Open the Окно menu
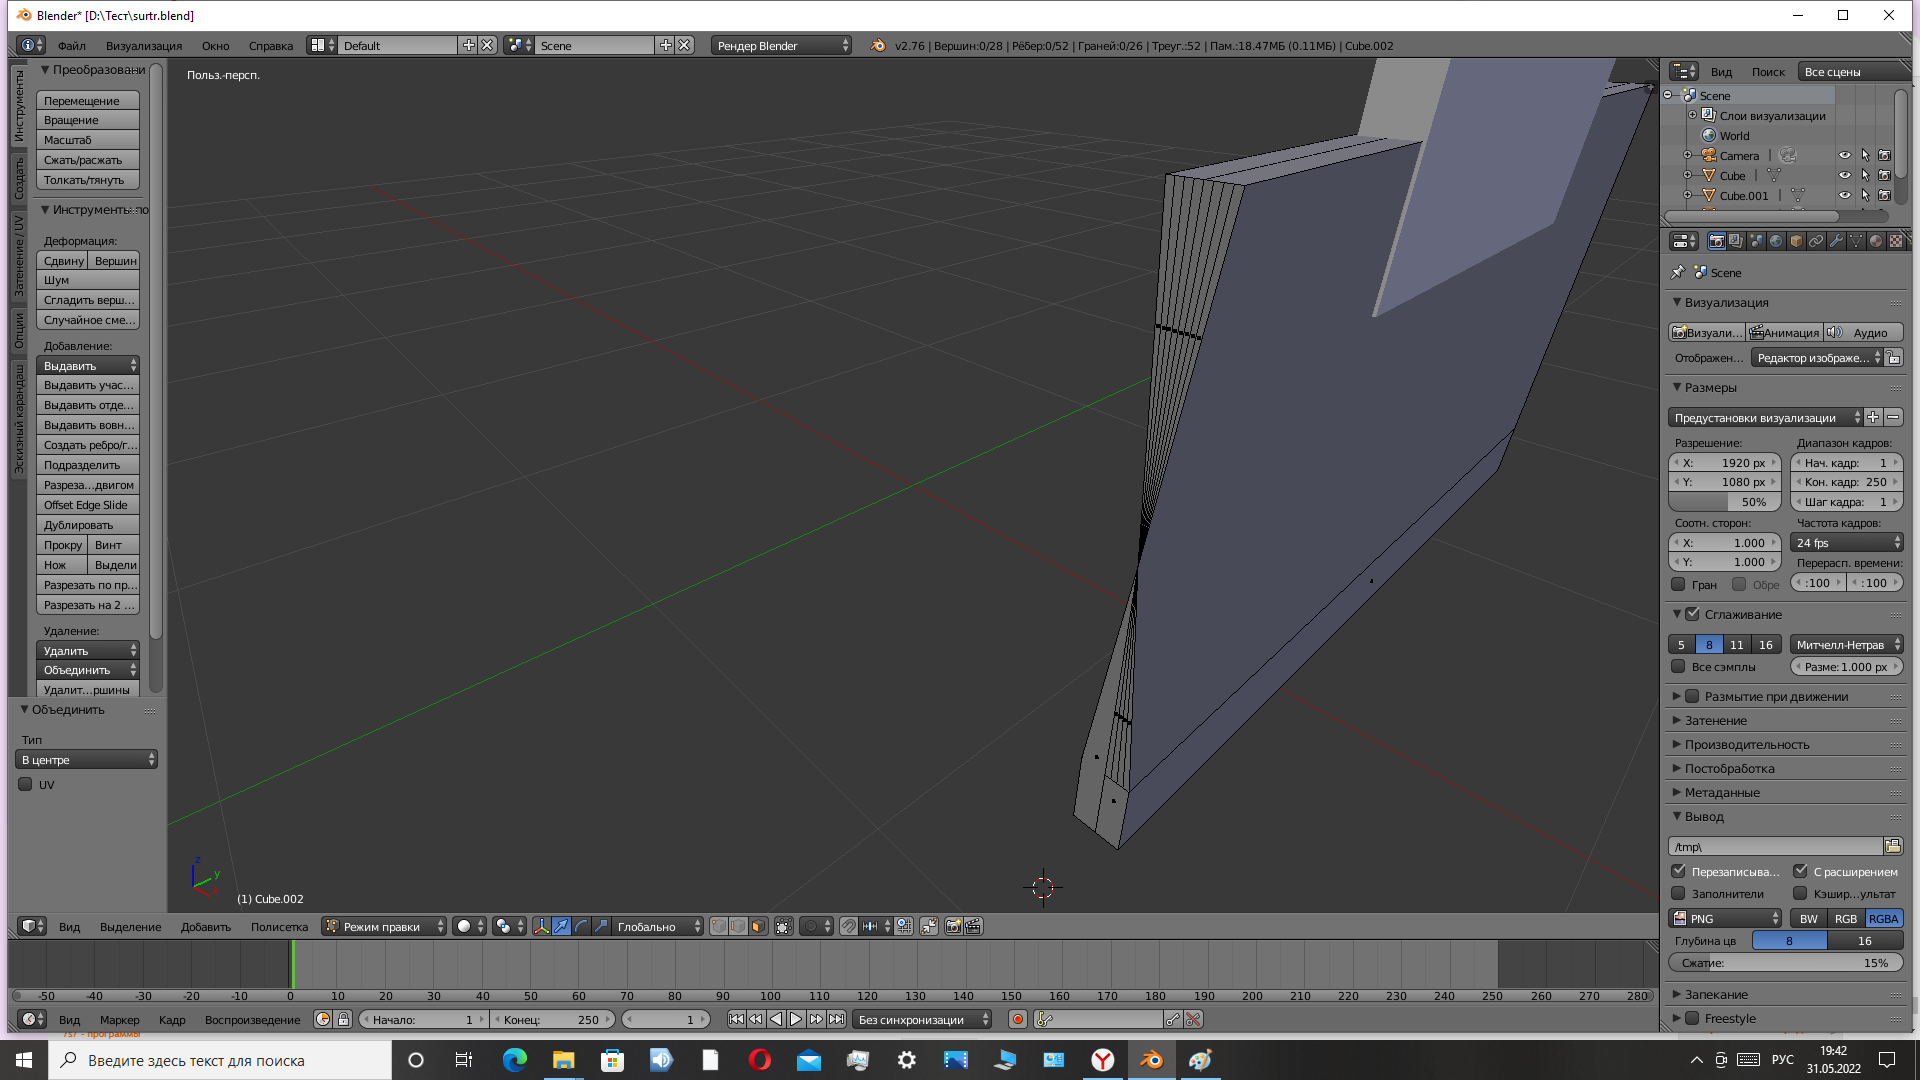The height and width of the screenshot is (1080, 1920). 215,46
